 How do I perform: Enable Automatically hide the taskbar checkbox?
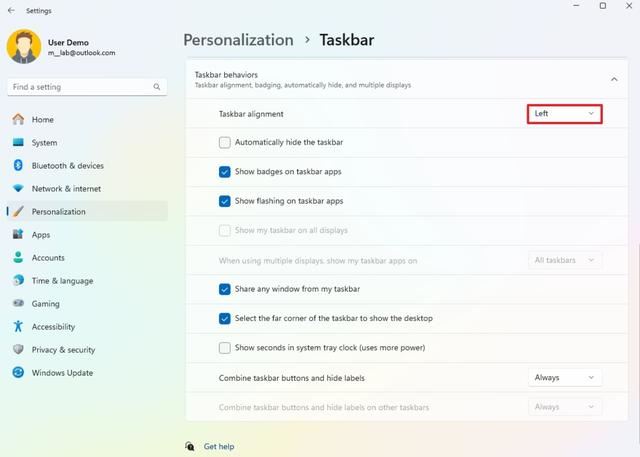(225, 143)
